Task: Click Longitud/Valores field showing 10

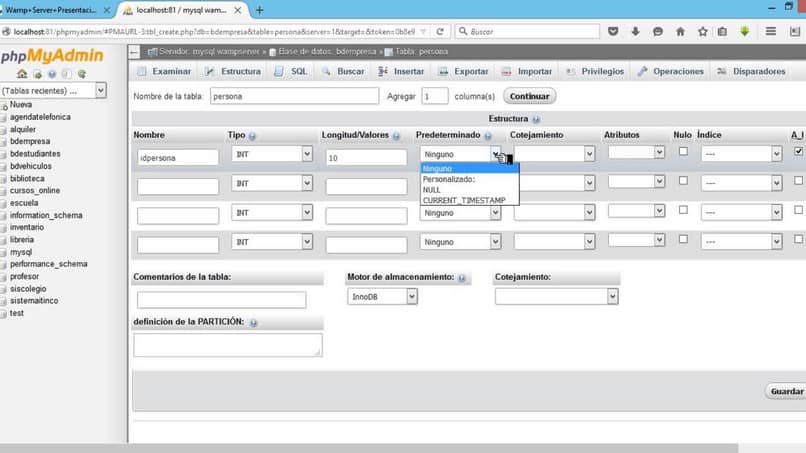Action: pos(367,158)
